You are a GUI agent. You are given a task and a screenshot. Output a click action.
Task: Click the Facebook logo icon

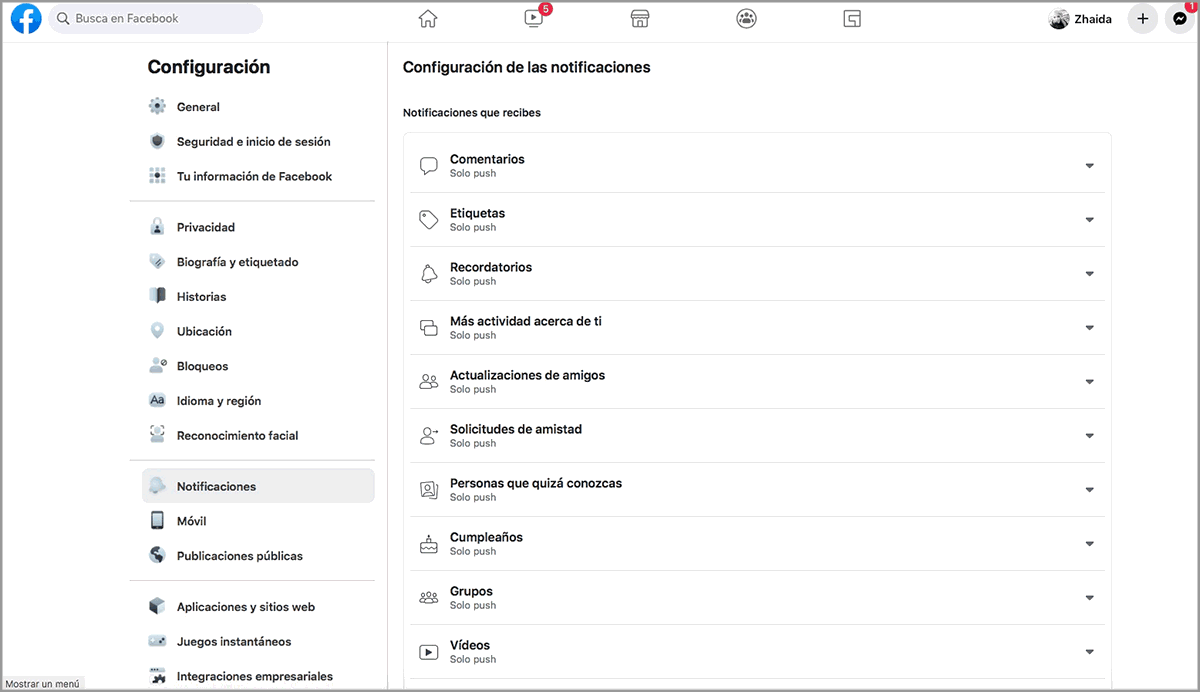(26, 19)
